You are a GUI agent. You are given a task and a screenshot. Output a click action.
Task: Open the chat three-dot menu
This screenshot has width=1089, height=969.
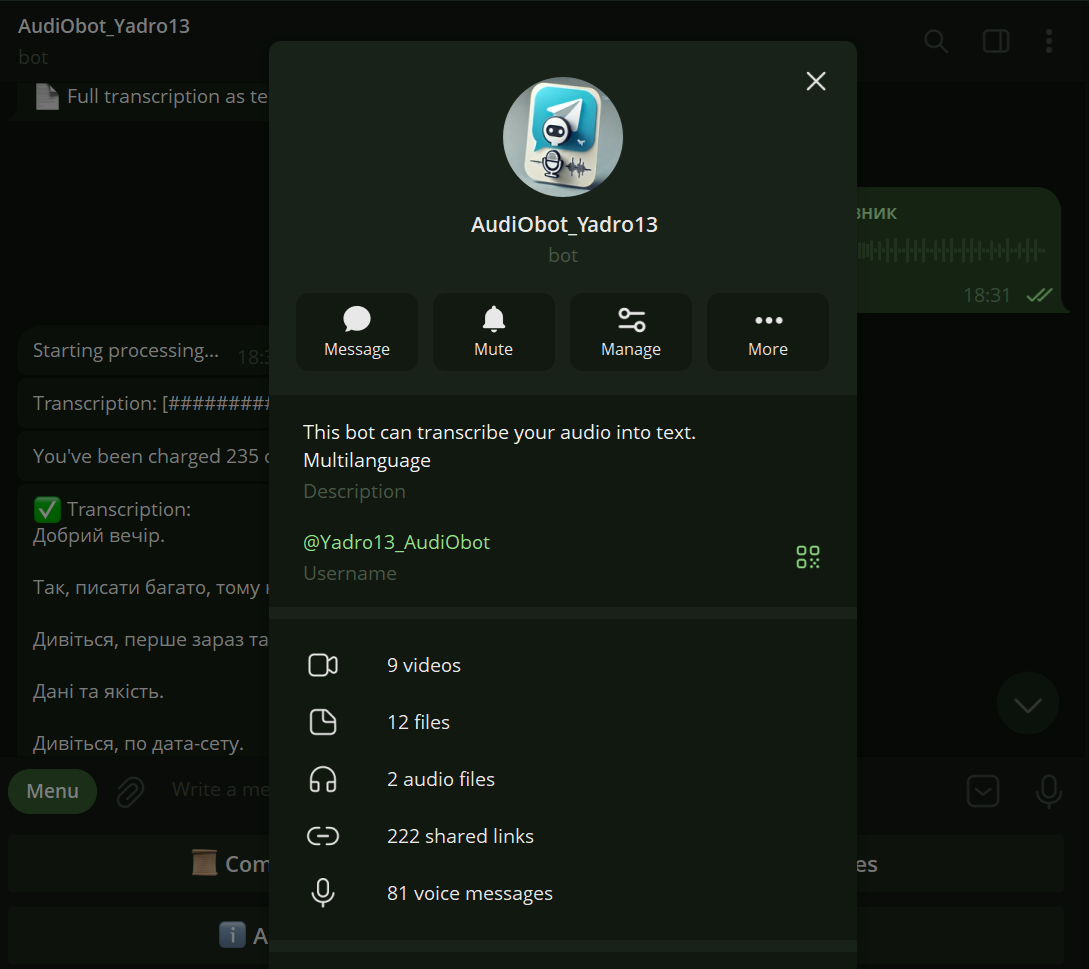tap(1049, 41)
